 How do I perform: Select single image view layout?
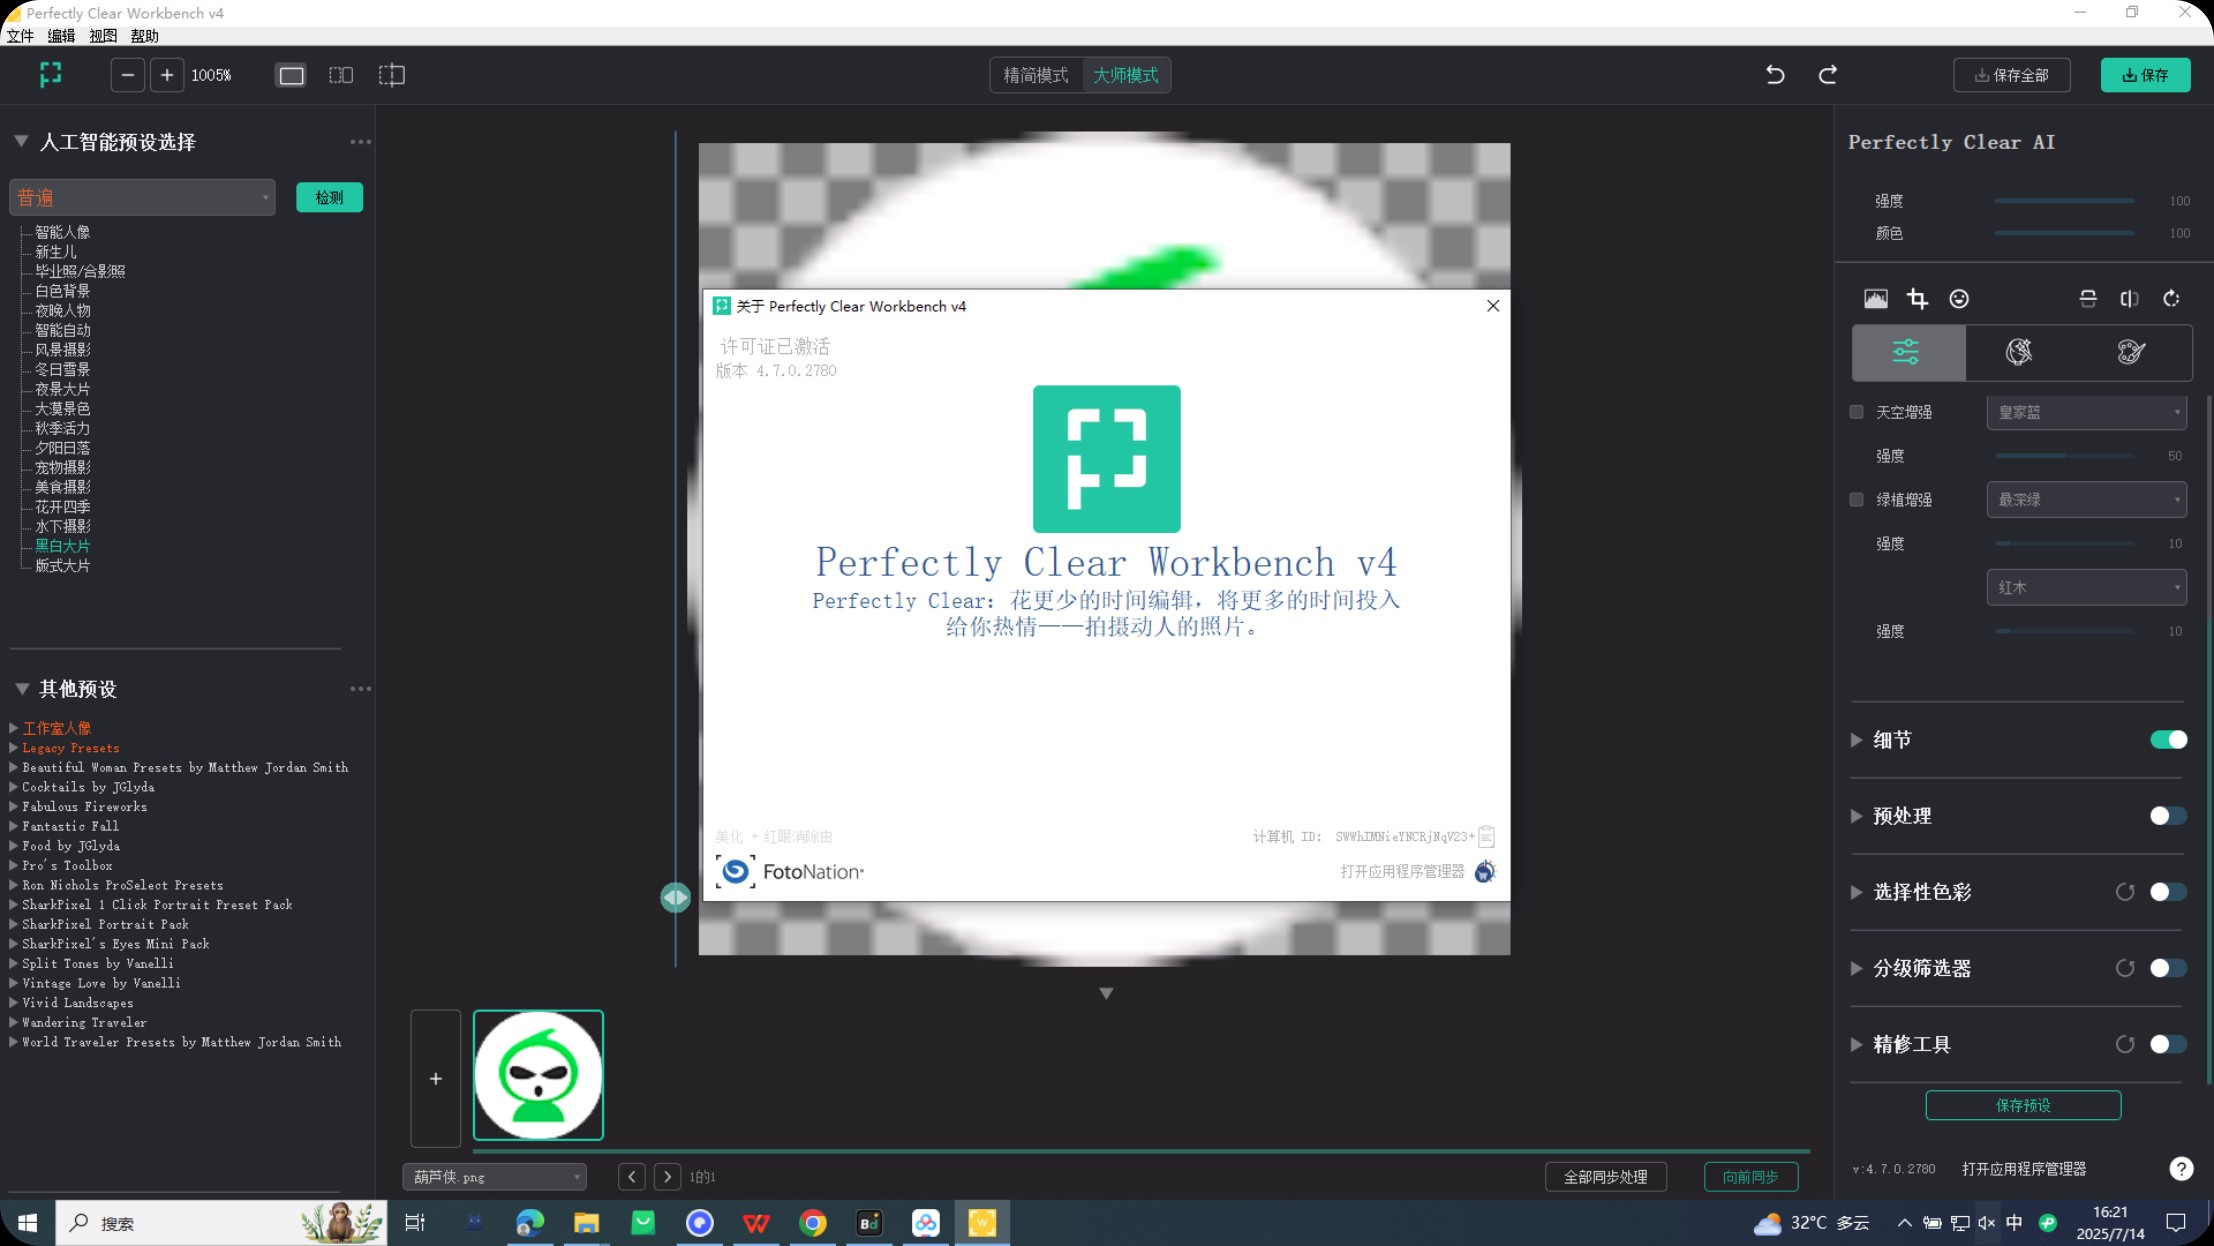coord(291,75)
